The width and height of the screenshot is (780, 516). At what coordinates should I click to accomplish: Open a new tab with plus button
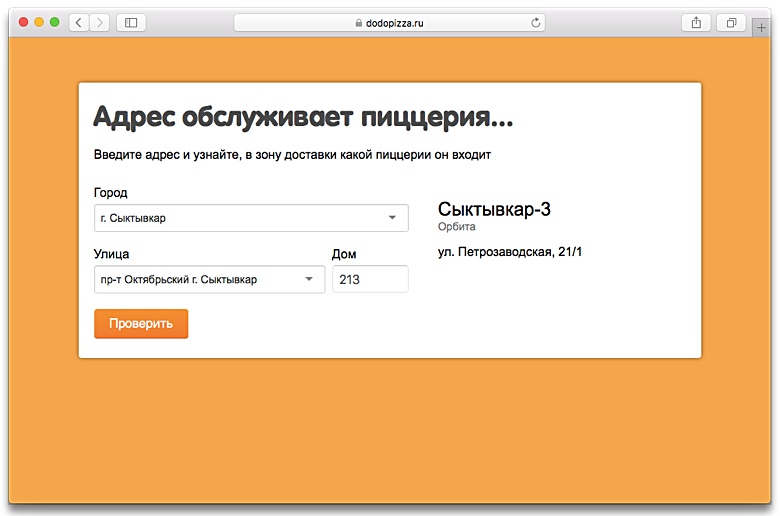(761, 28)
